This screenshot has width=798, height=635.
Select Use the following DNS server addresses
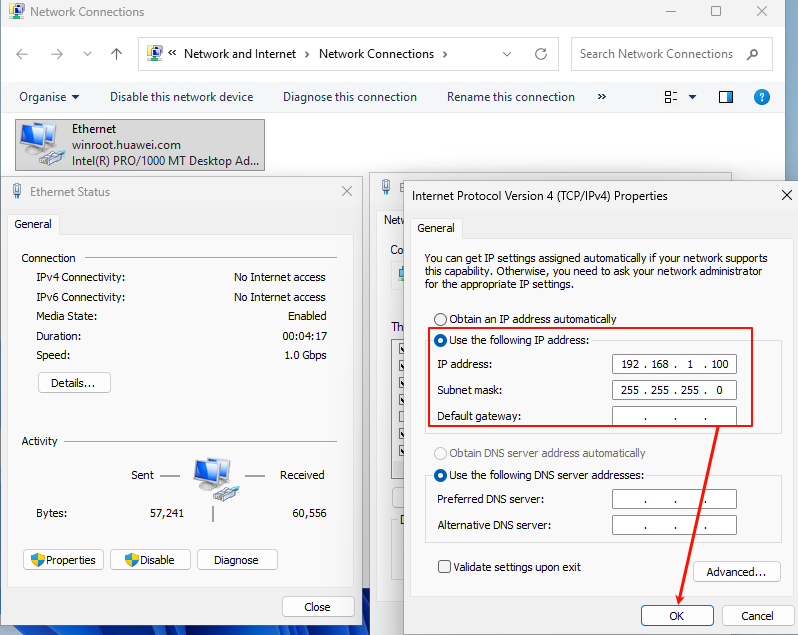point(539,475)
